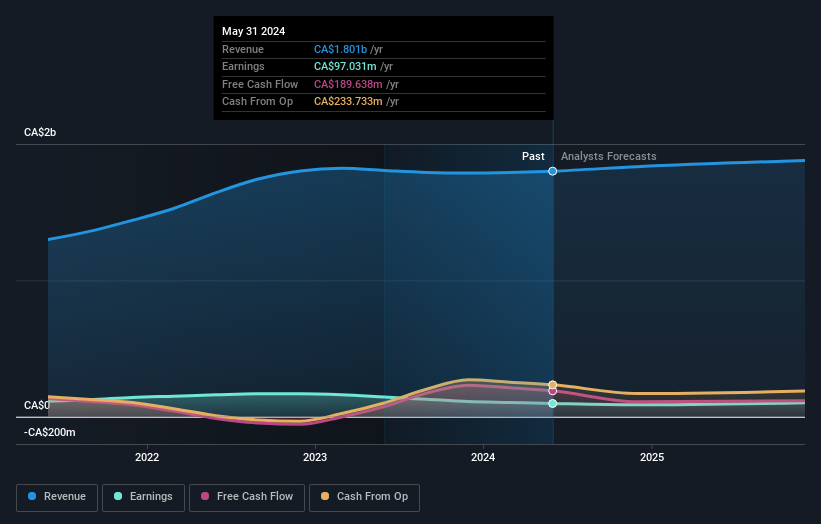The height and width of the screenshot is (524, 821).
Task: Click the teal Earnings data point marker
Action: tap(552, 404)
